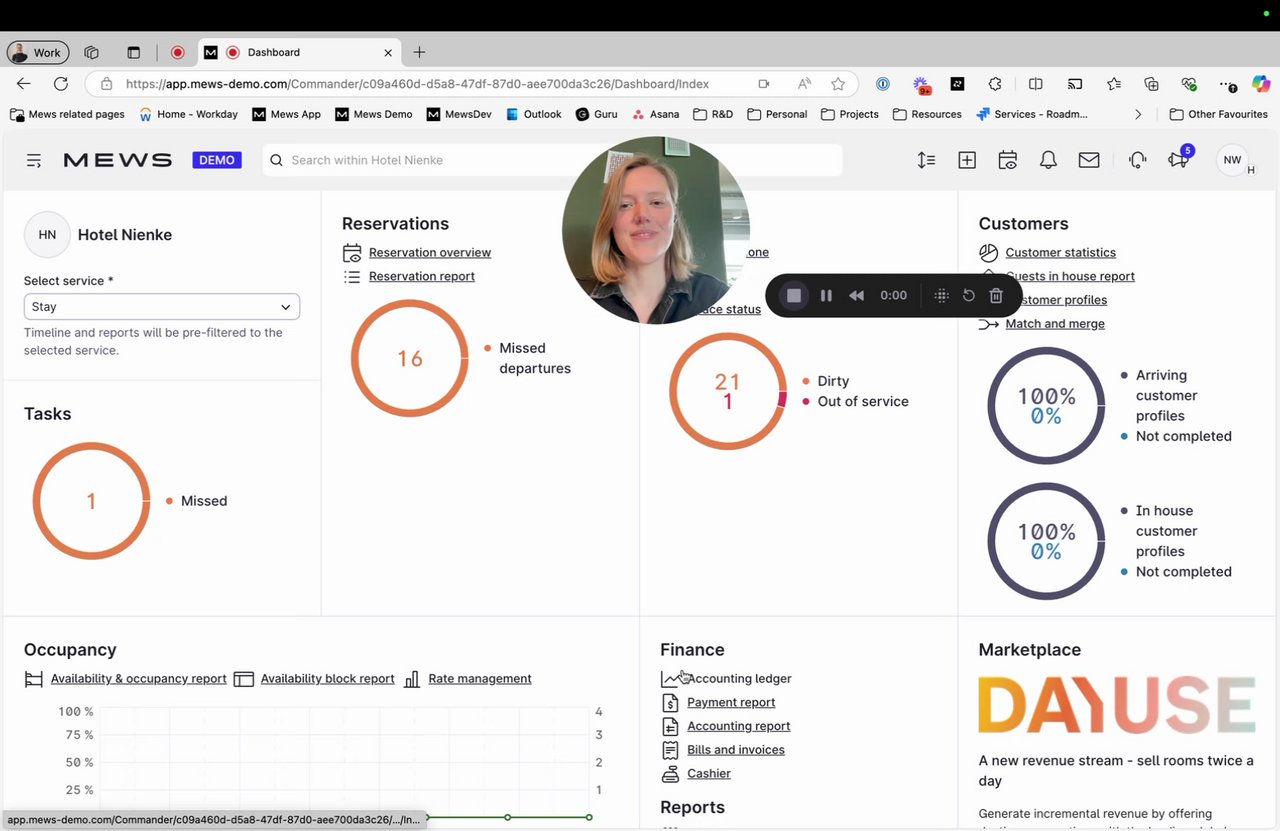Viewport: 1280px width, 831px height.
Task: Click the HN Hotel Nienke avatar
Action: click(x=47, y=235)
